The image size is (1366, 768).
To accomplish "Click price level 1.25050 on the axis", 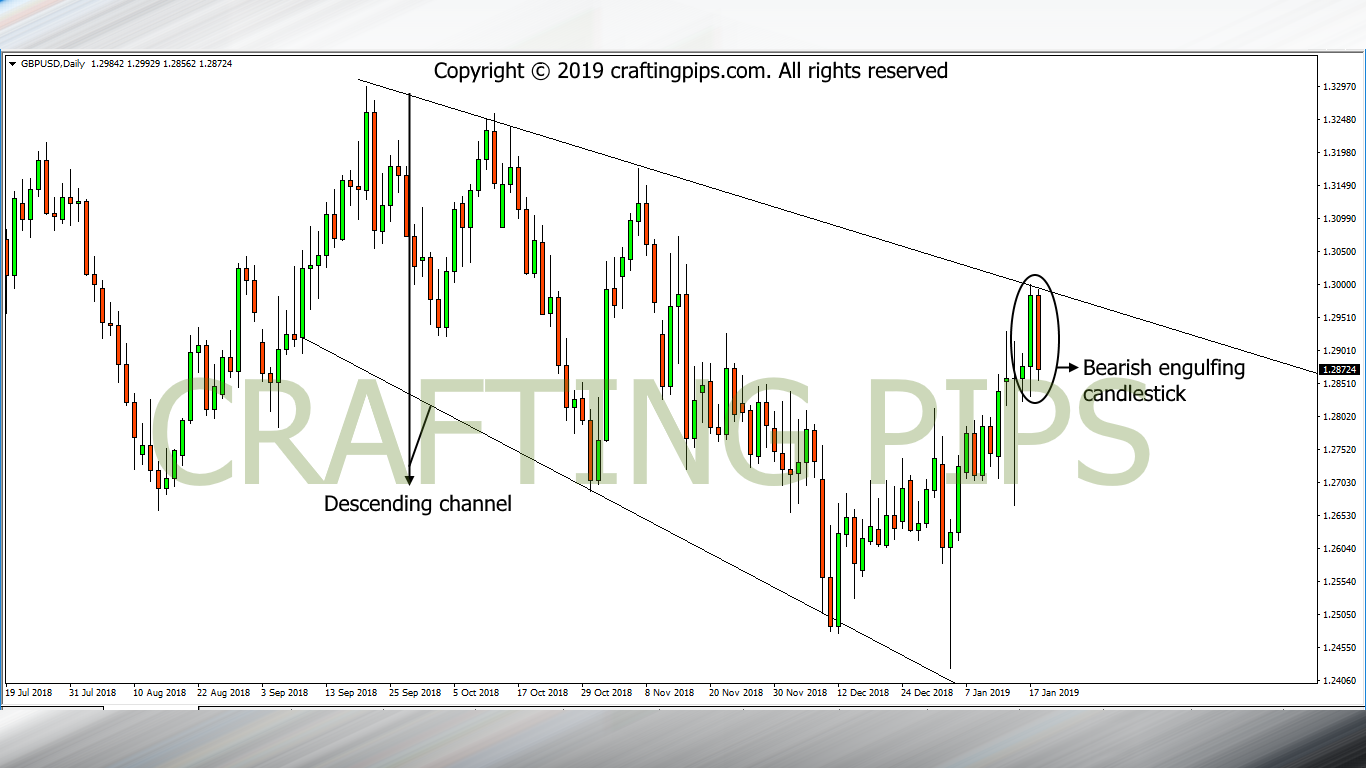I will point(1338,615).
